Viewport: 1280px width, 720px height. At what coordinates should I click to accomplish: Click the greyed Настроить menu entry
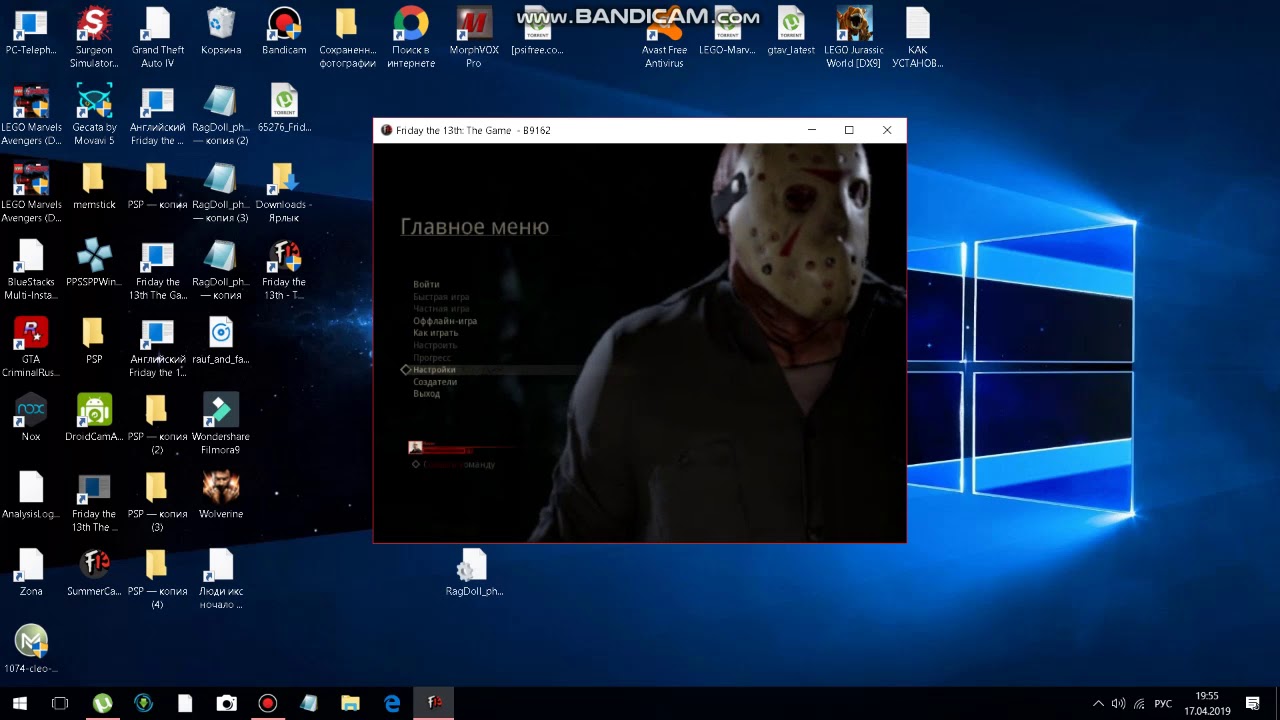pos(435,345)
